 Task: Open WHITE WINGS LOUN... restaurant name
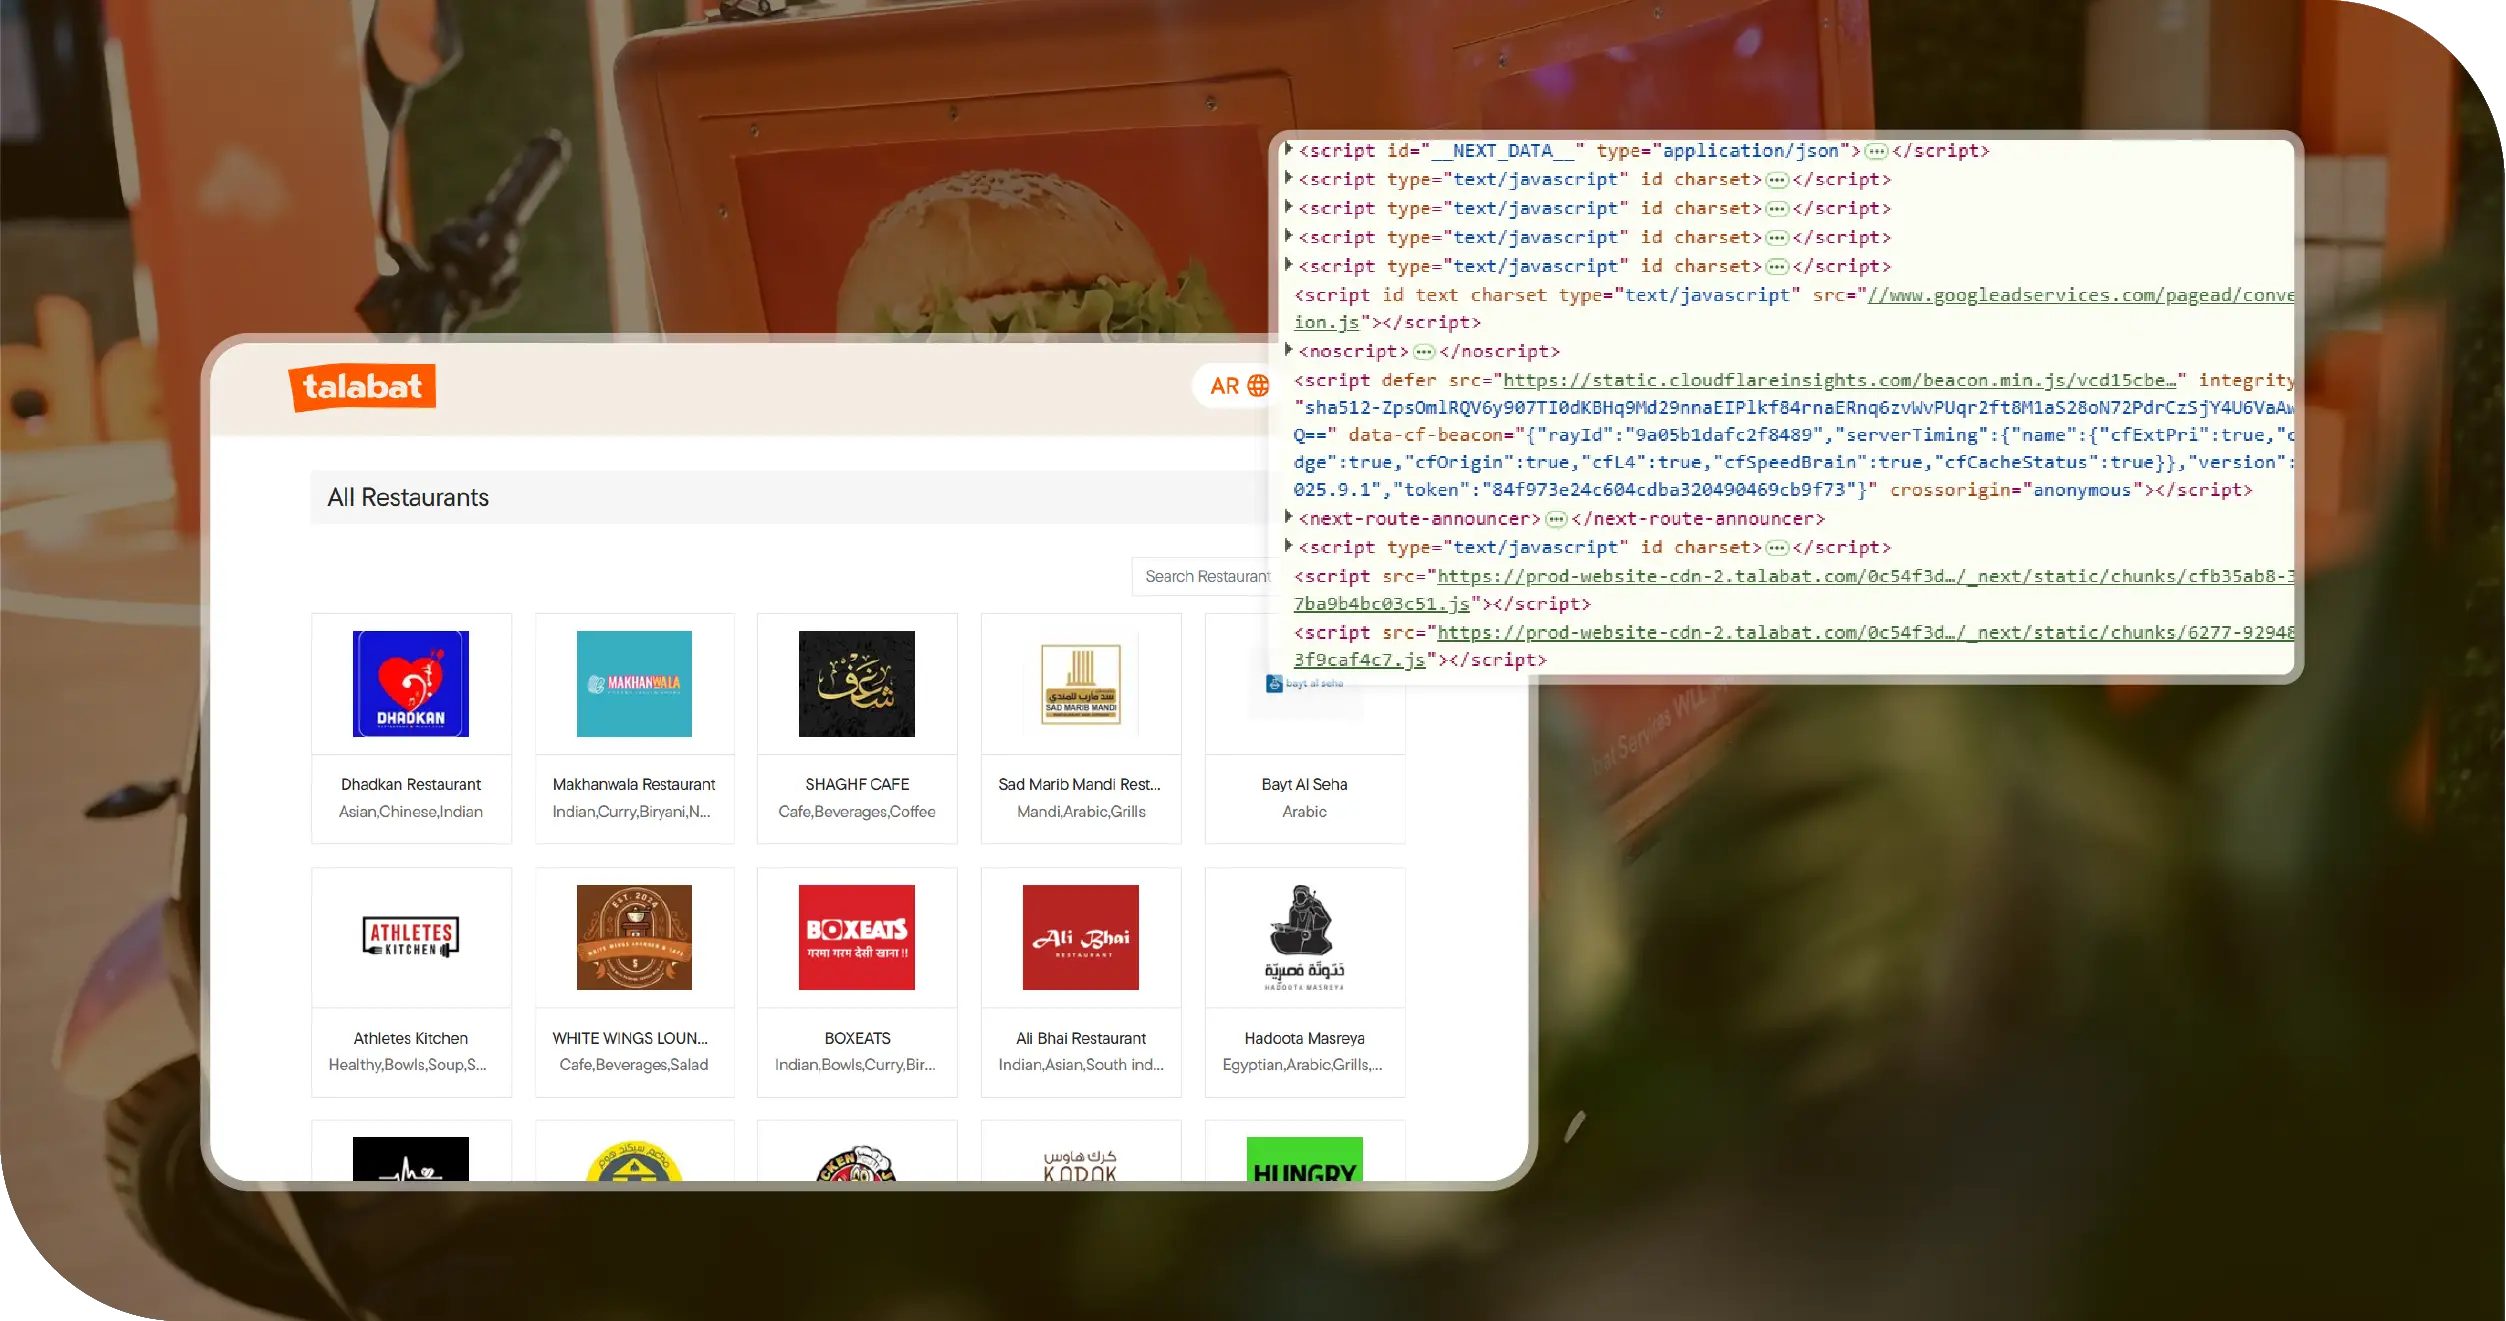[x=630, y=1038]
